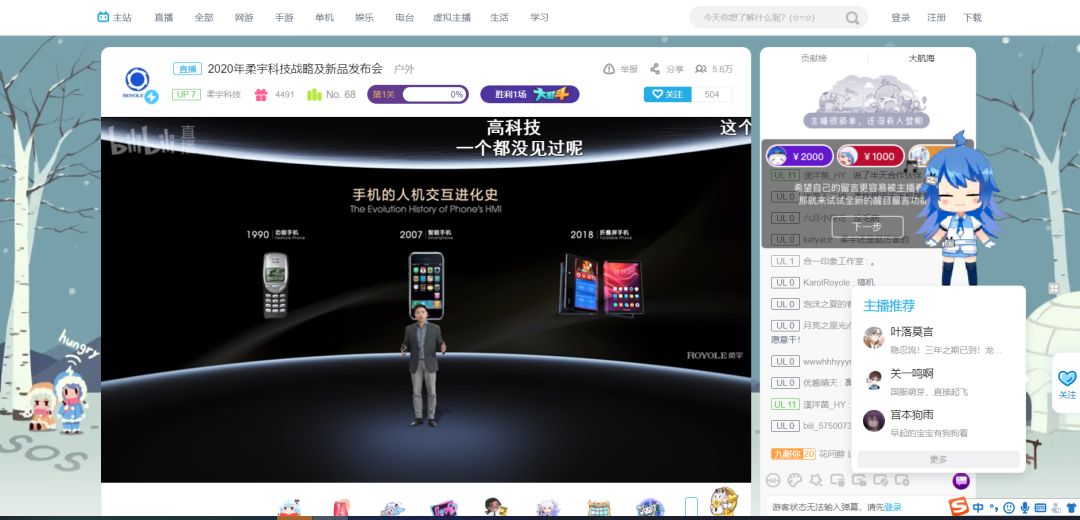Expand 更多 in the 主播推荐 panel

tap(938, 459)
